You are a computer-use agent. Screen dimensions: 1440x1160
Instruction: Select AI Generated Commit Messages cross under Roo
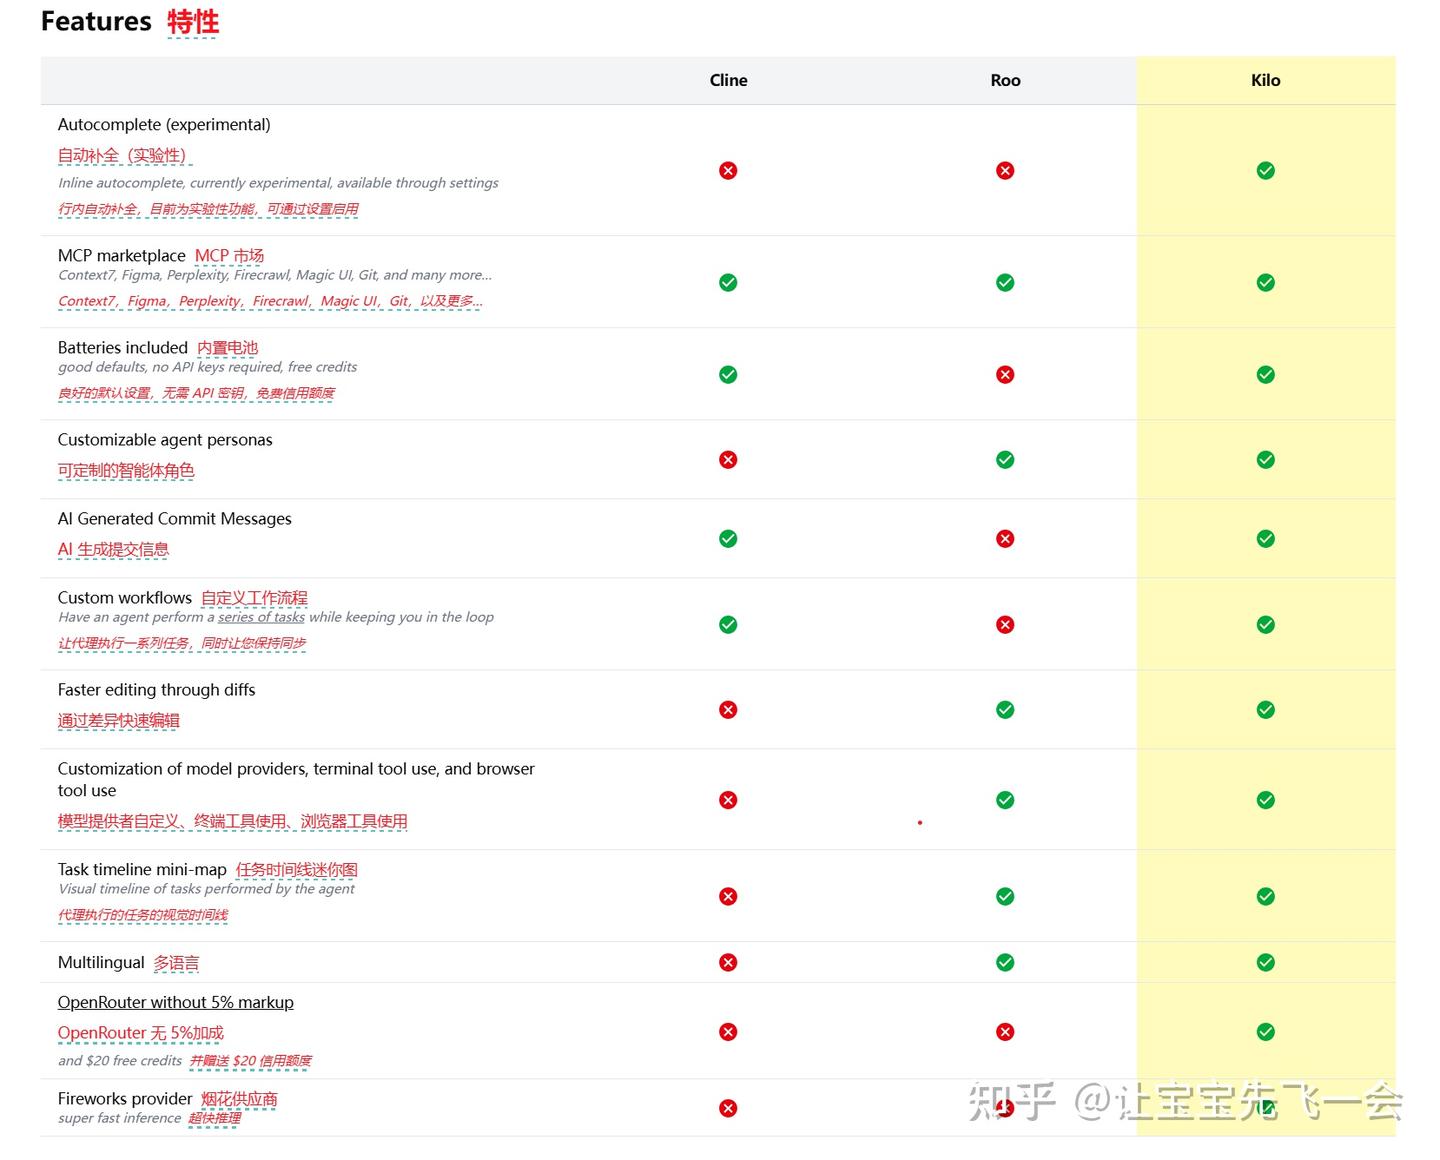[x=1005, y=539]
